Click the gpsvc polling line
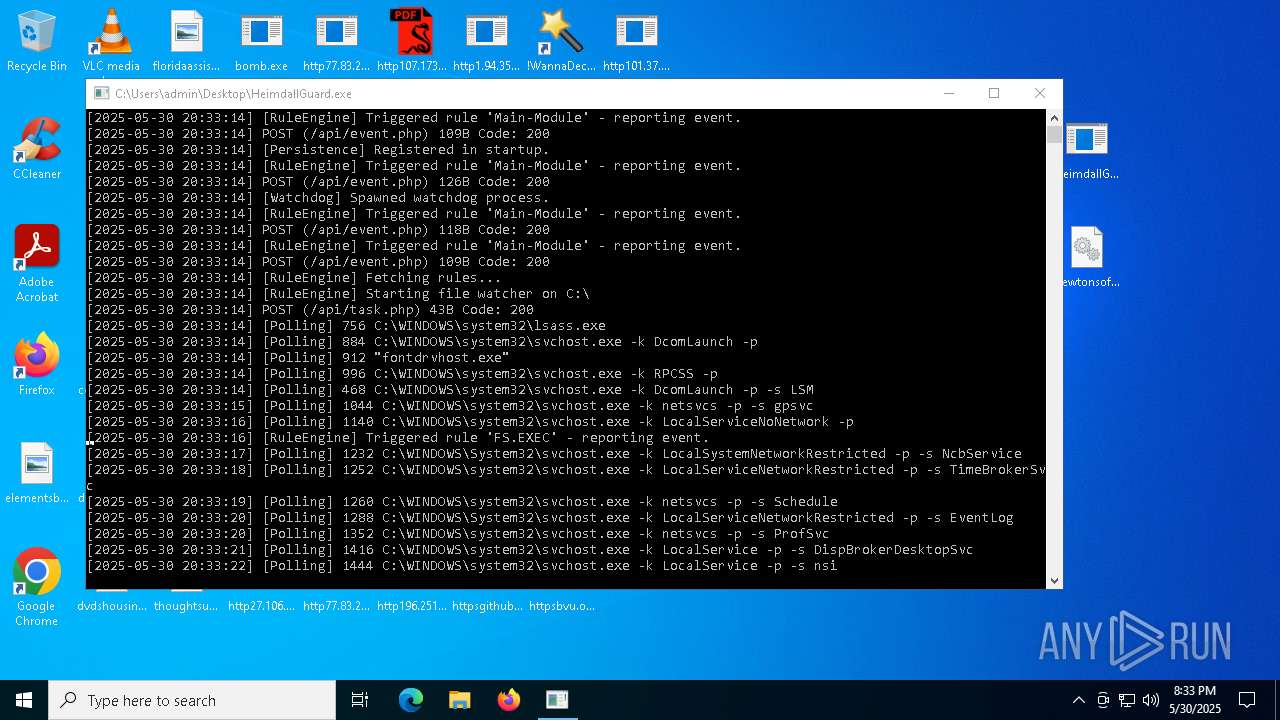 (450, 406)
